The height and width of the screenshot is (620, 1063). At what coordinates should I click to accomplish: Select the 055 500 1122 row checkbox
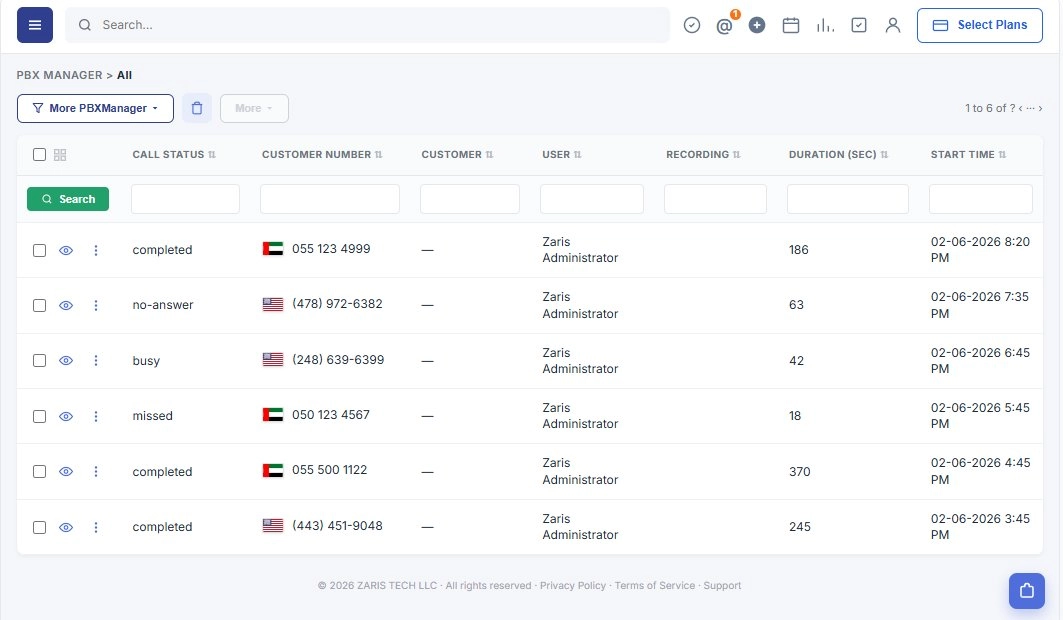point(39,472)
